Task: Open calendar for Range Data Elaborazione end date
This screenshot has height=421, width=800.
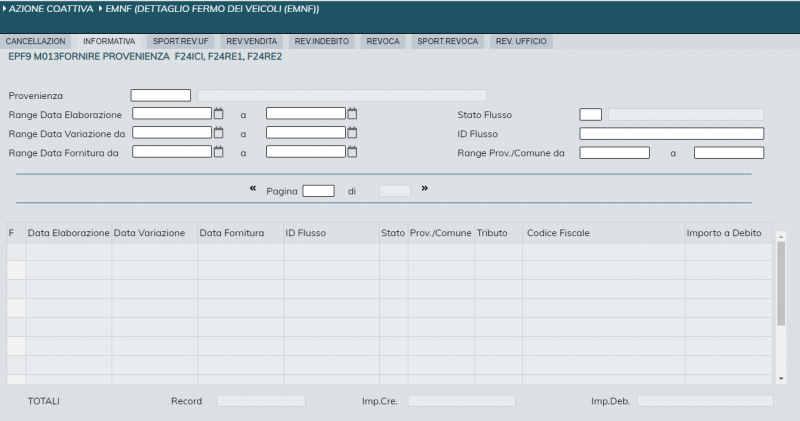Action: [x=352, y=114]
